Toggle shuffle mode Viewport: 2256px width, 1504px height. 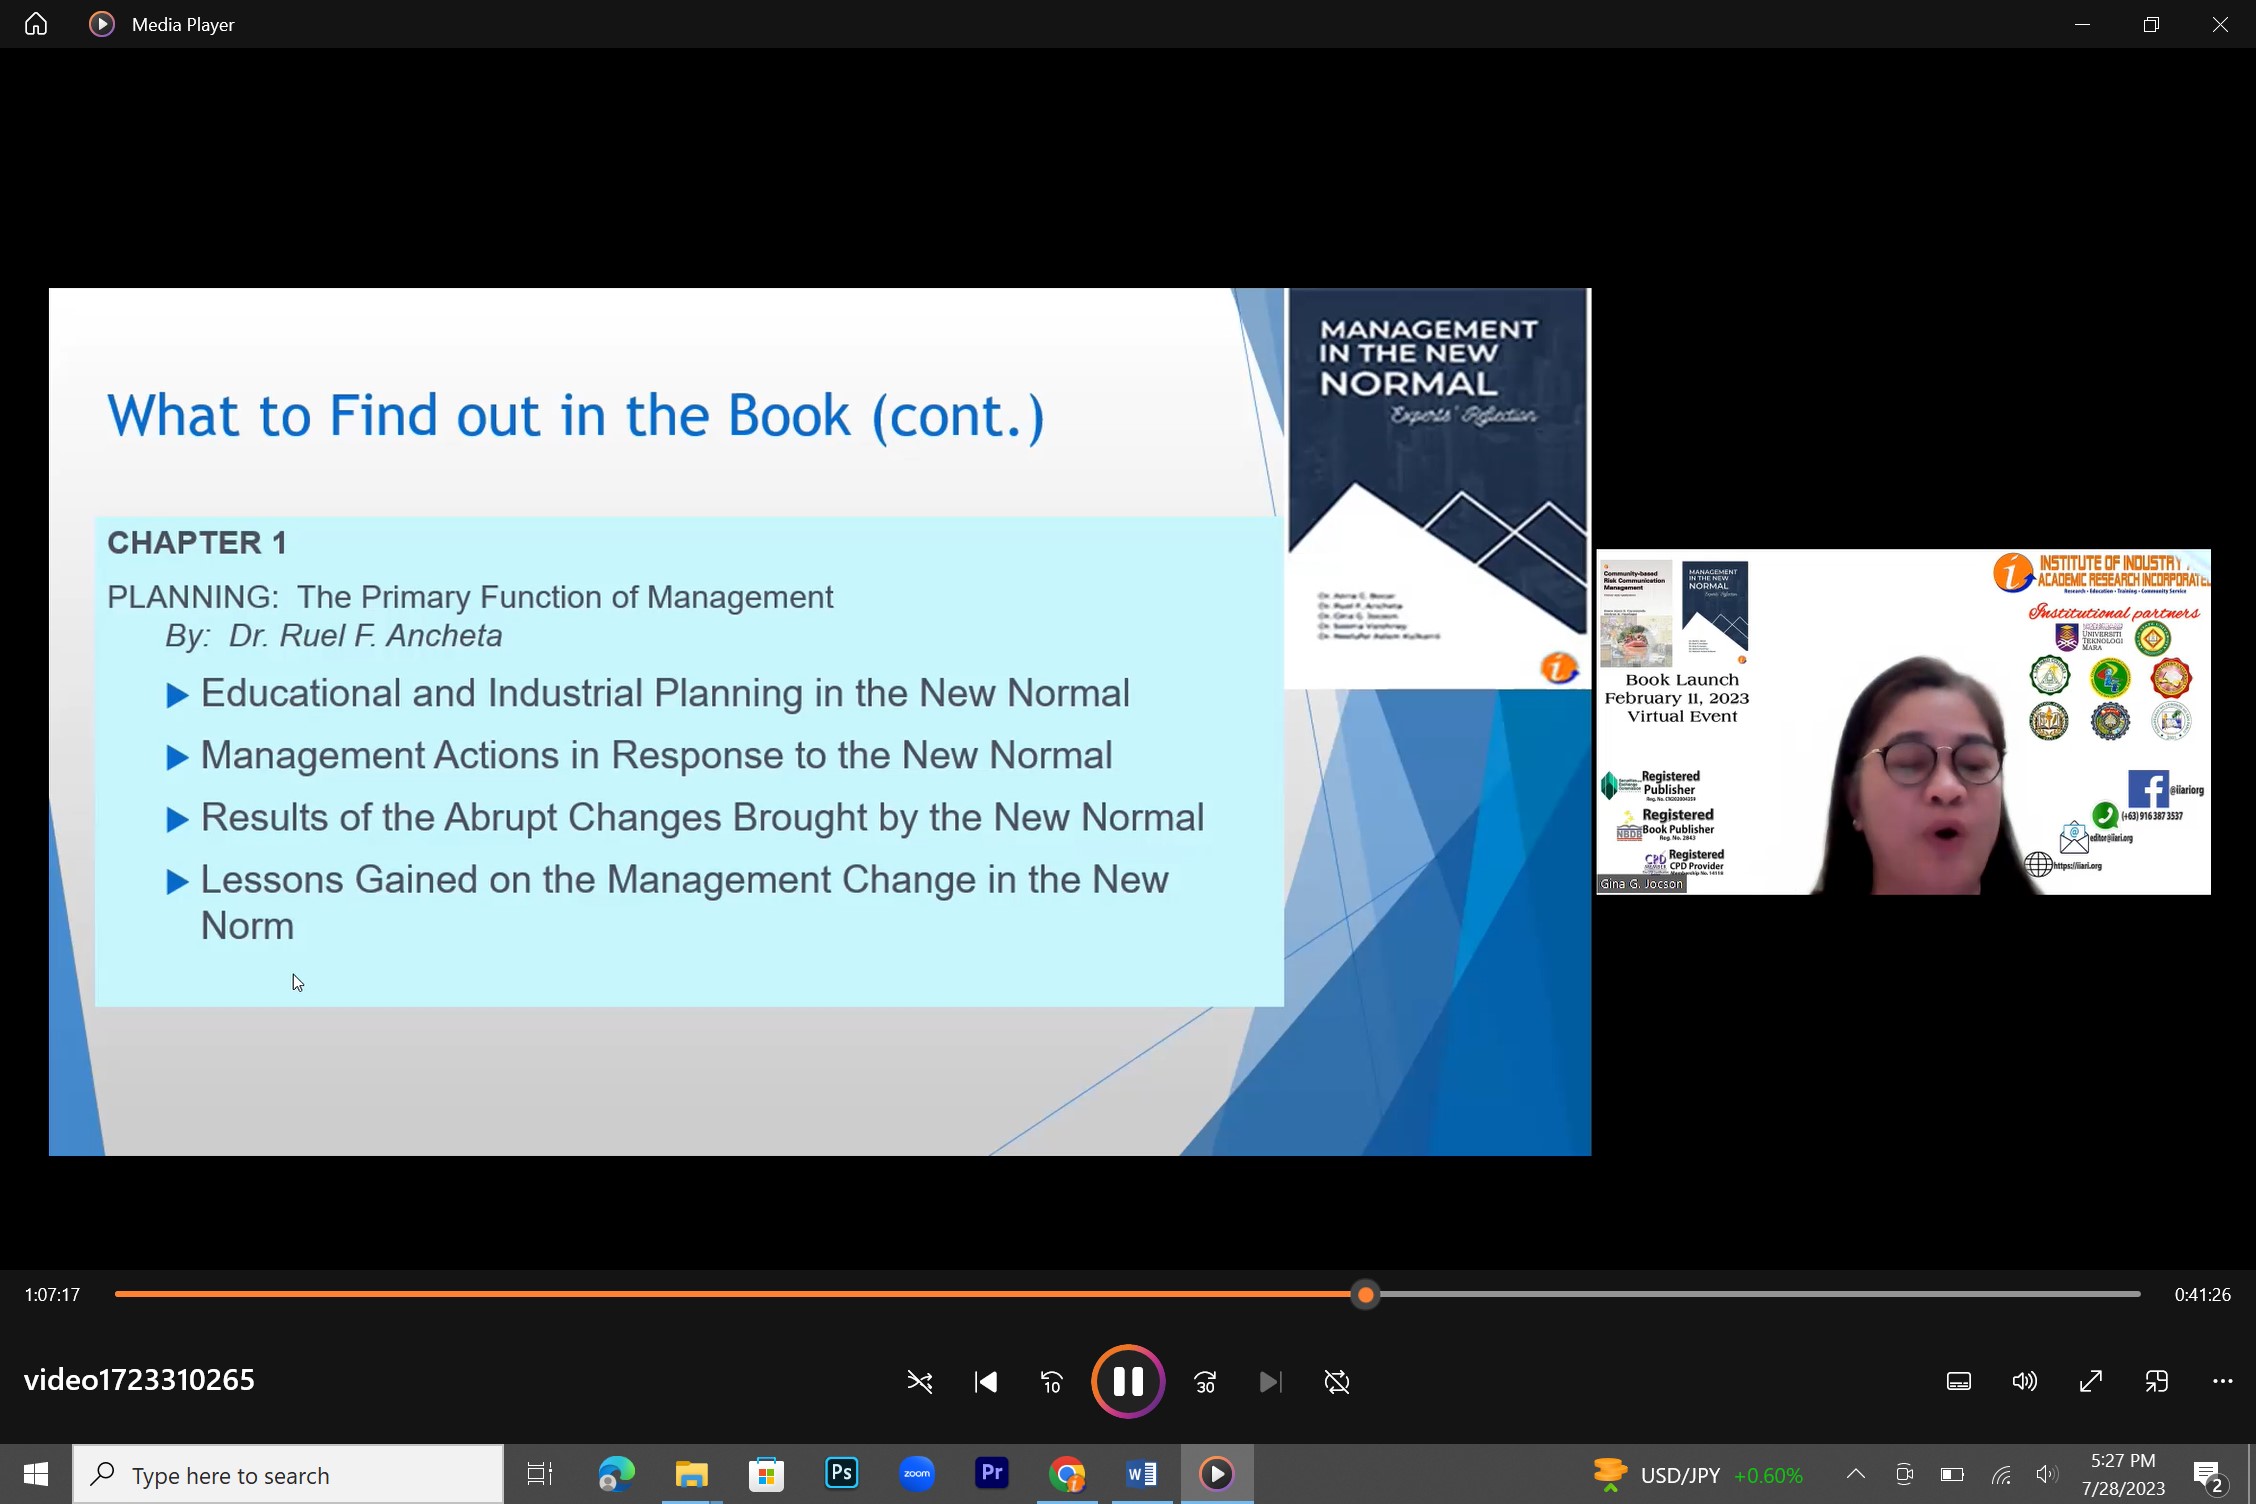pos(919,1382)
